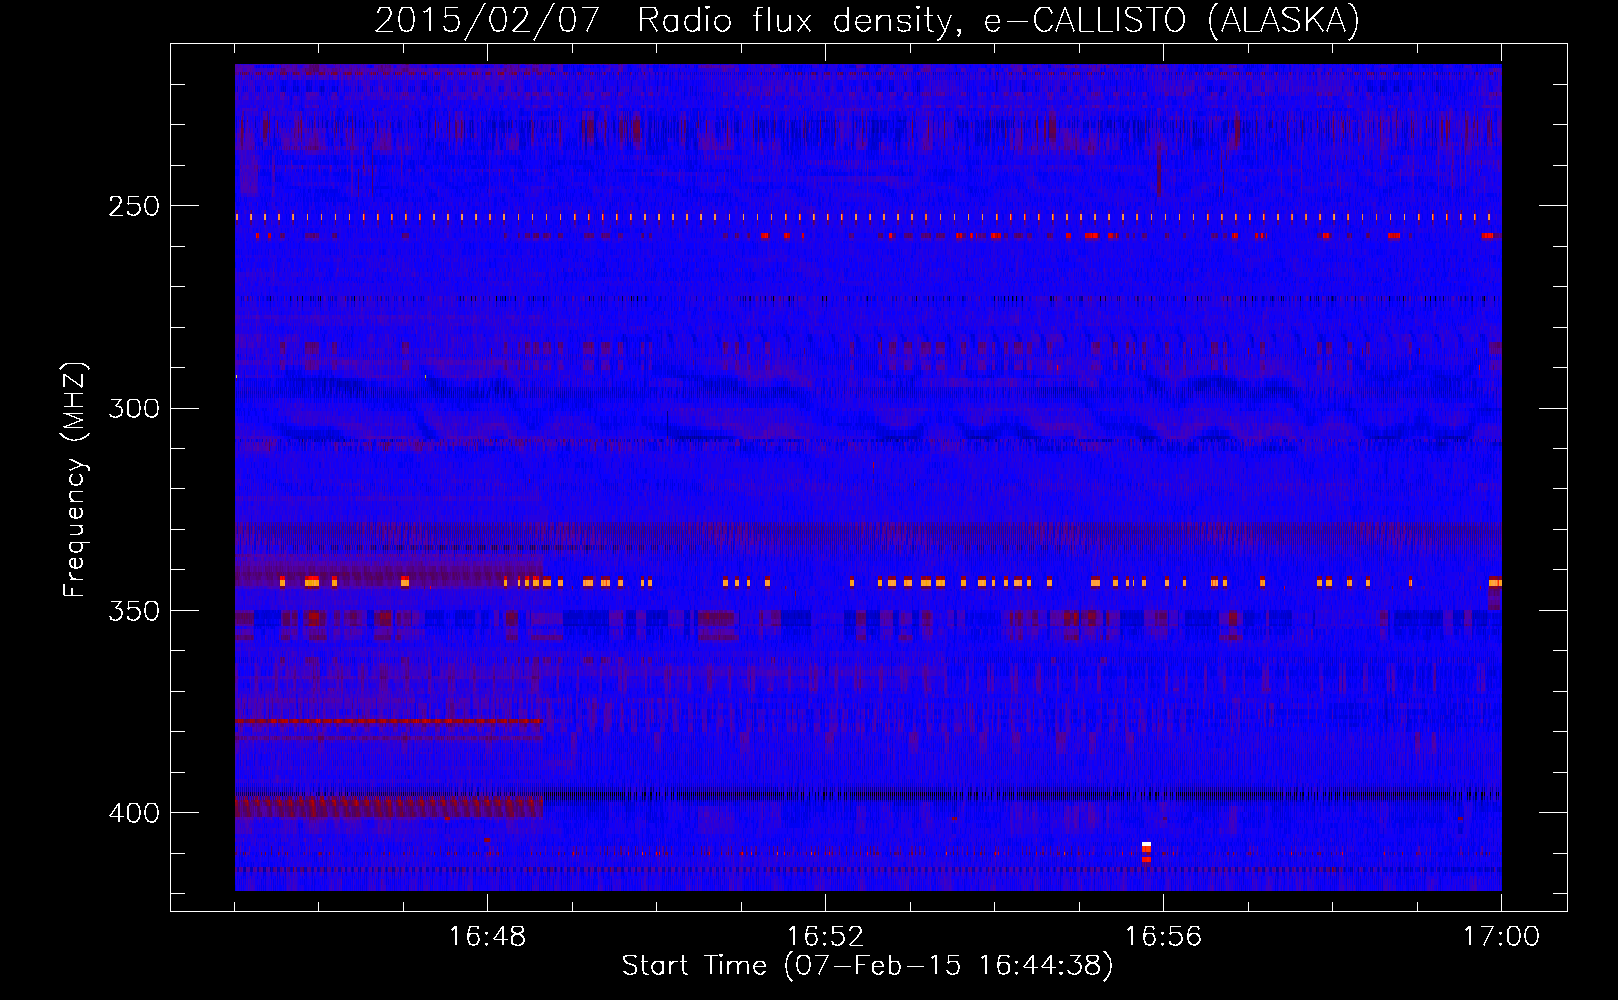
Task: Click the 400 frequency tick label
Action: 134,813
